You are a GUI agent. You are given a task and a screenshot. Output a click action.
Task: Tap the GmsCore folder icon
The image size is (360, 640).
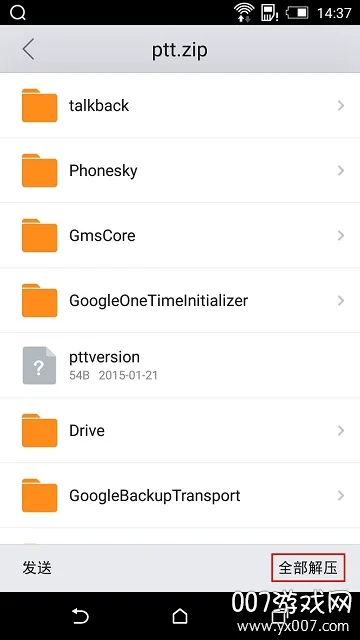pyautogui.click(x=40, y=236)
